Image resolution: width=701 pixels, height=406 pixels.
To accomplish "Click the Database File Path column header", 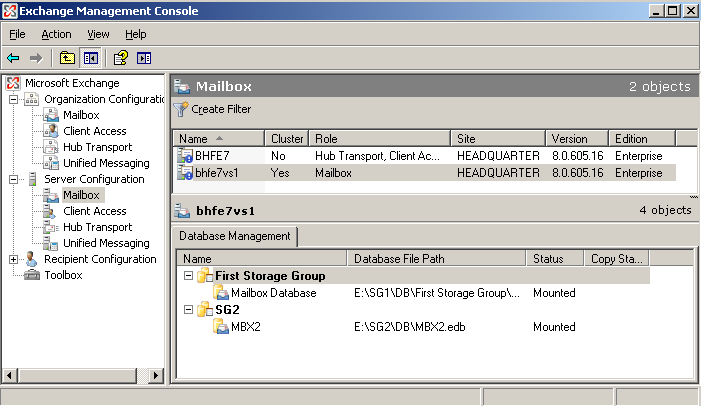I will 436,258.
